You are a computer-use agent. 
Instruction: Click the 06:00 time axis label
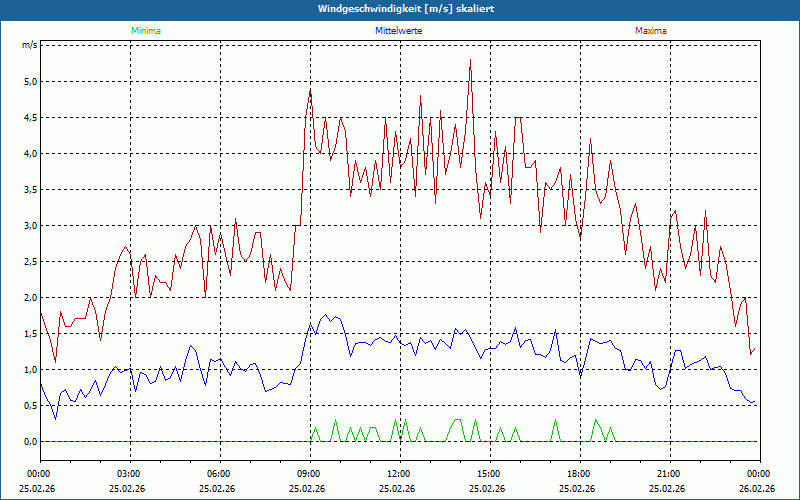219,474
